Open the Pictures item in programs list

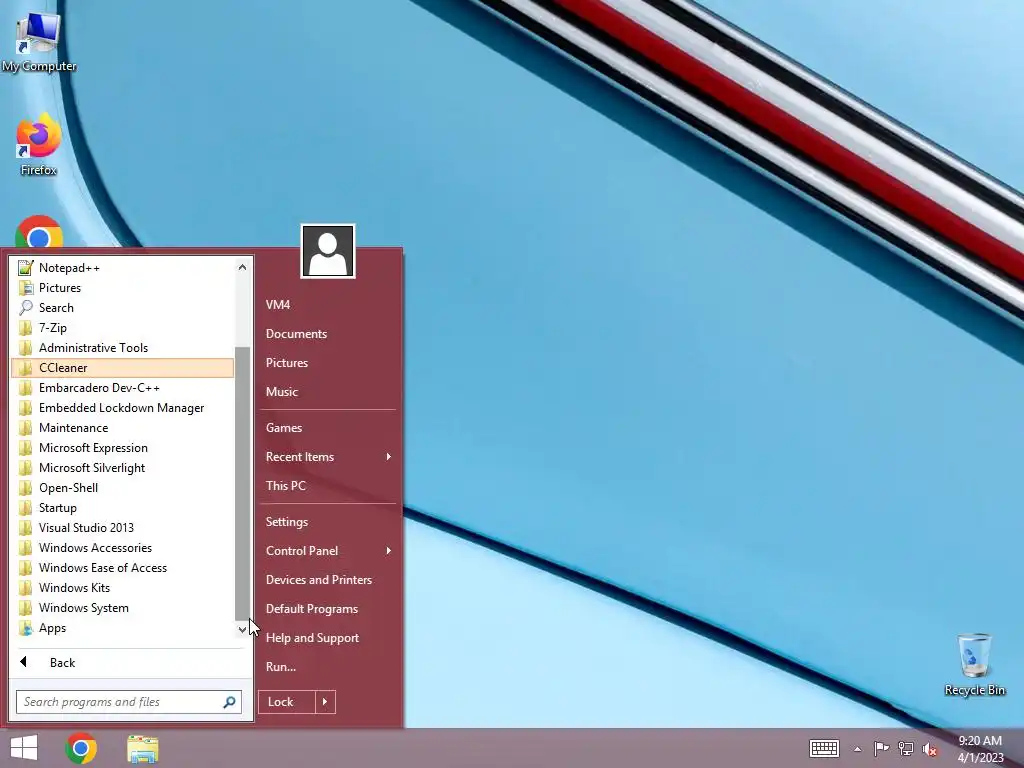[123, 288]
